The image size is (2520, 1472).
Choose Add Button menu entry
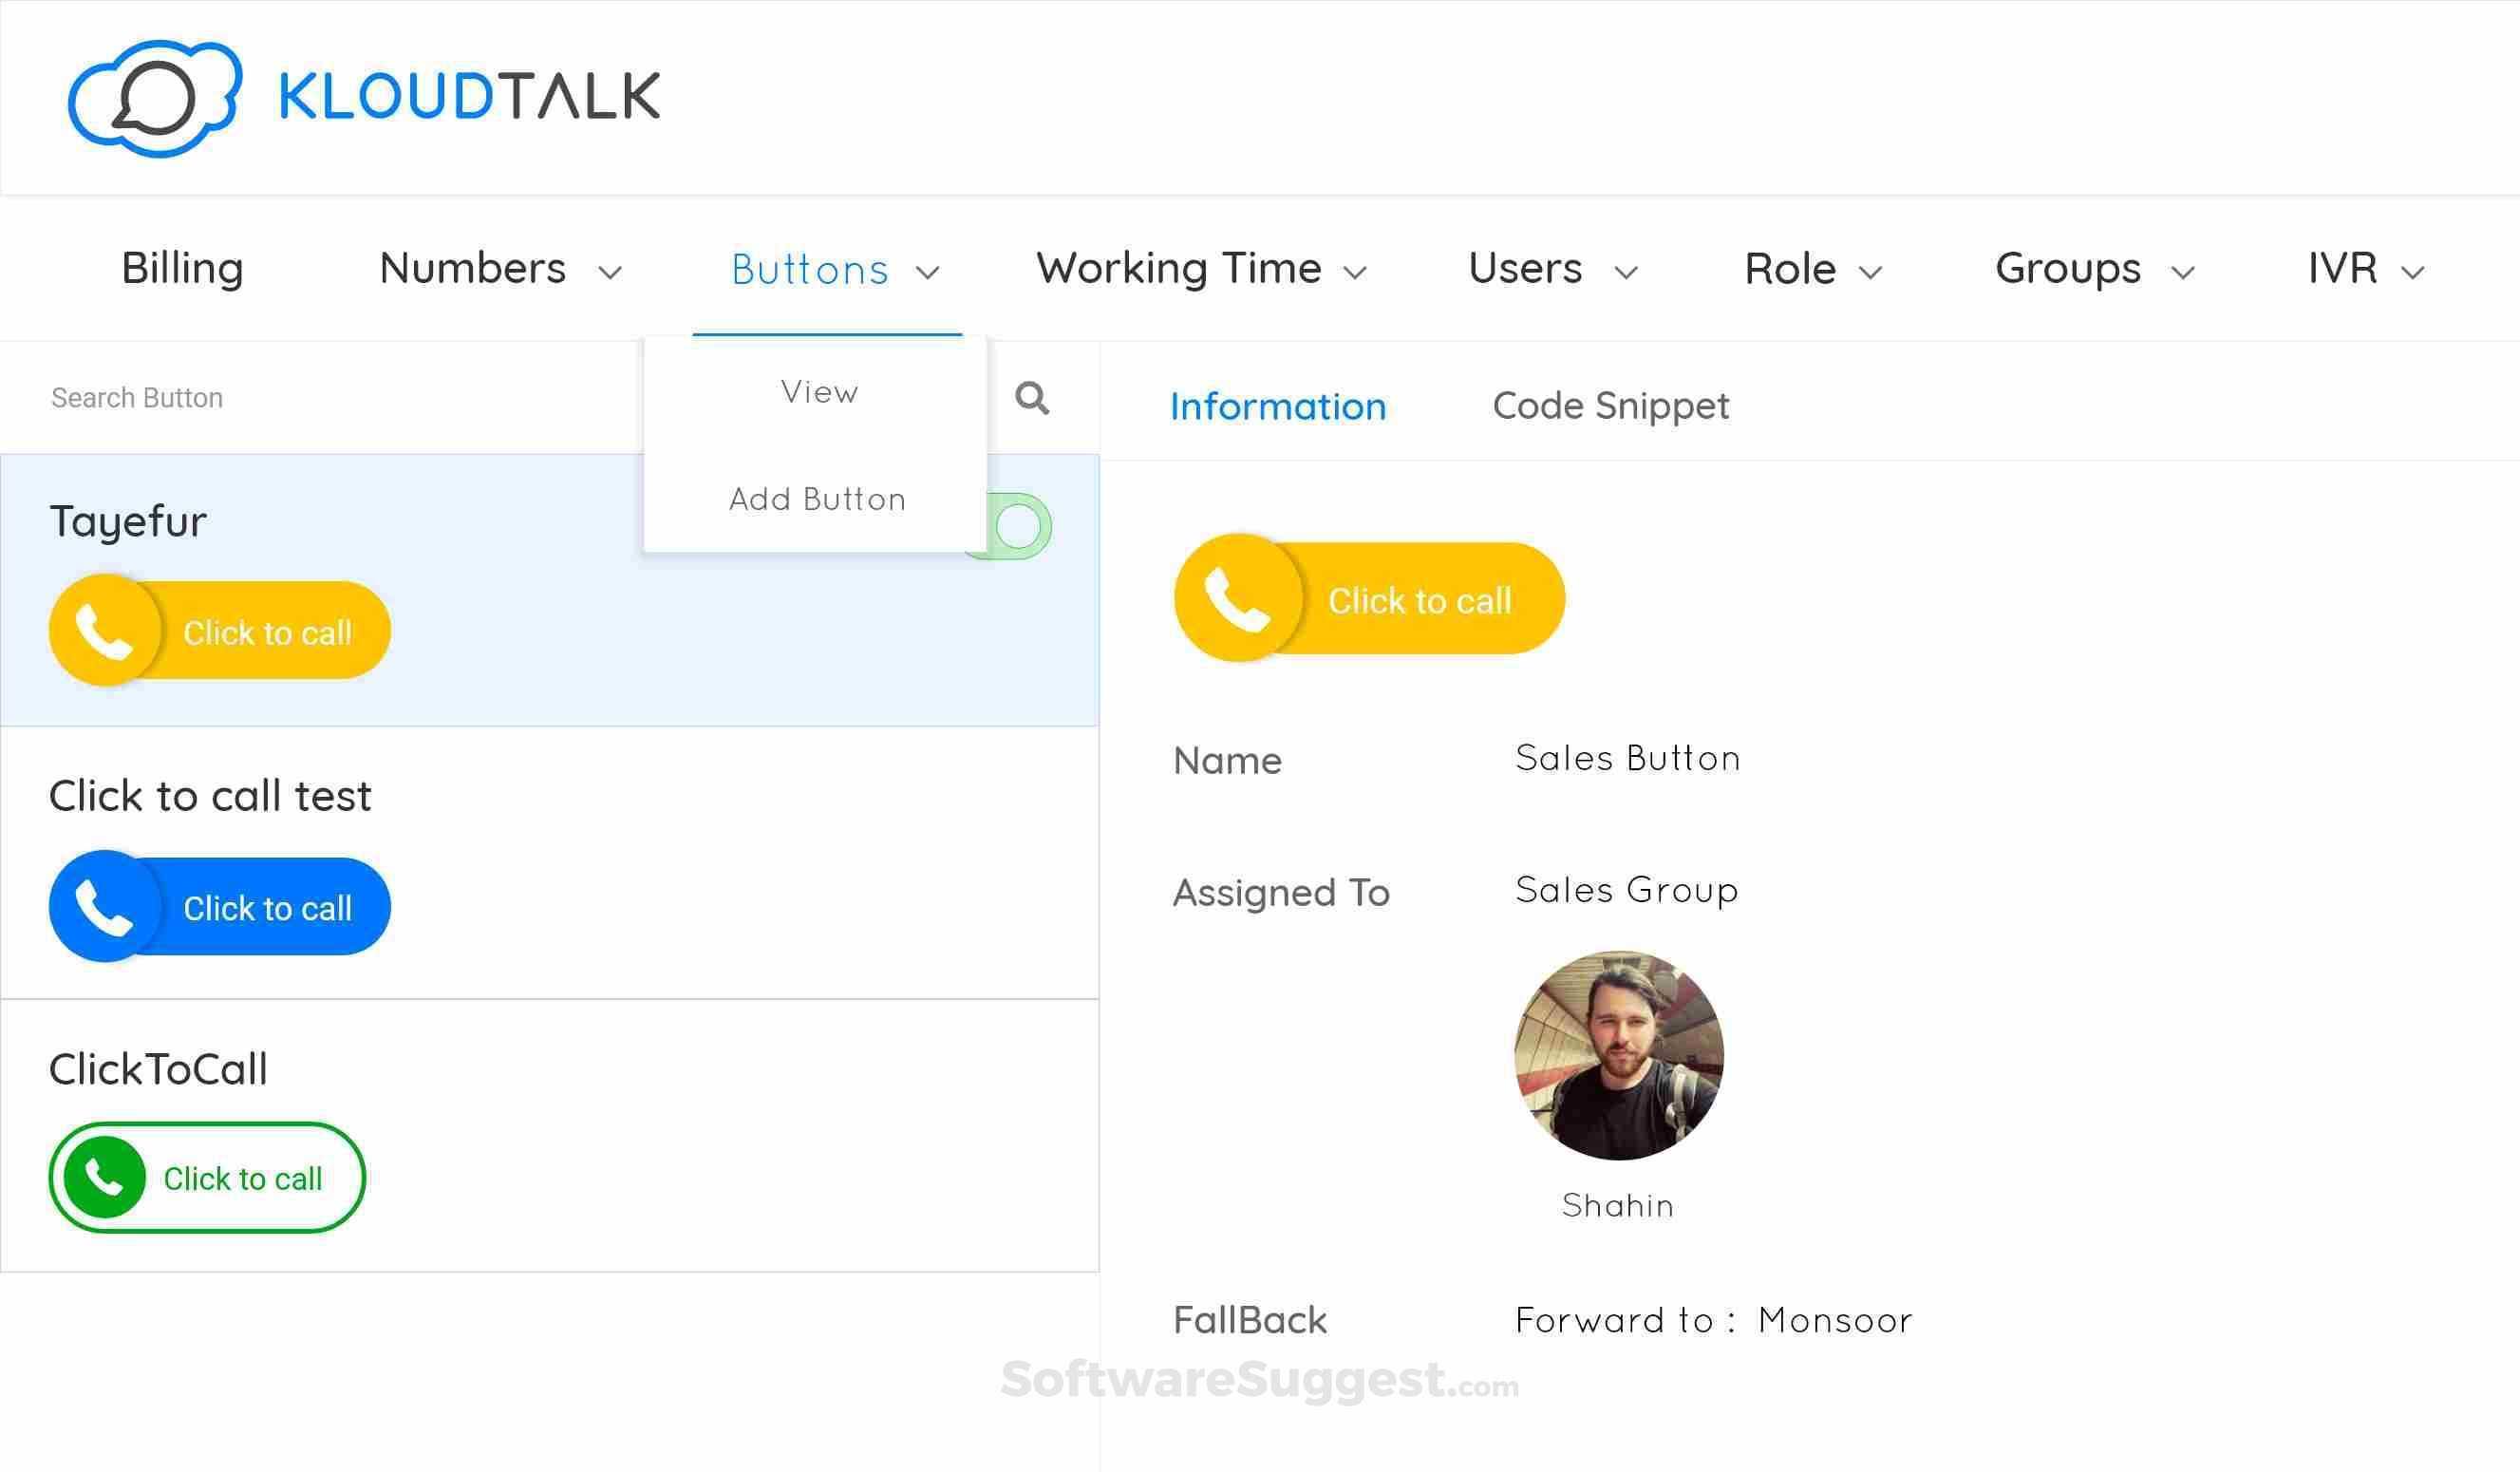(817, 499)
